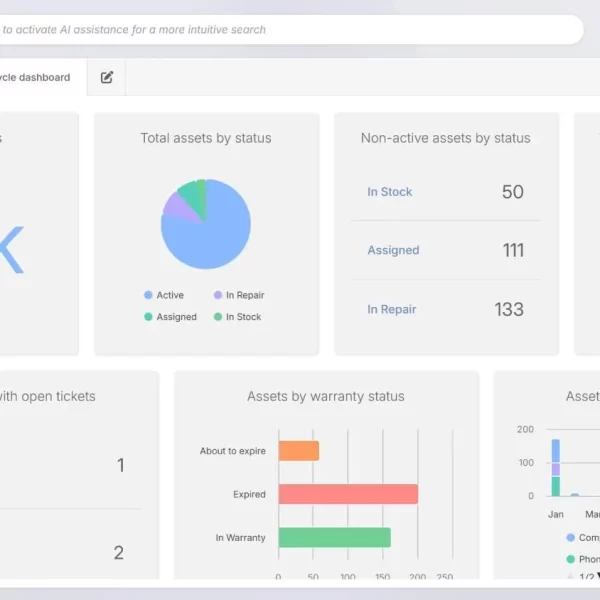
Task: Open the In Stock assets link
Action: click(390, 192)
